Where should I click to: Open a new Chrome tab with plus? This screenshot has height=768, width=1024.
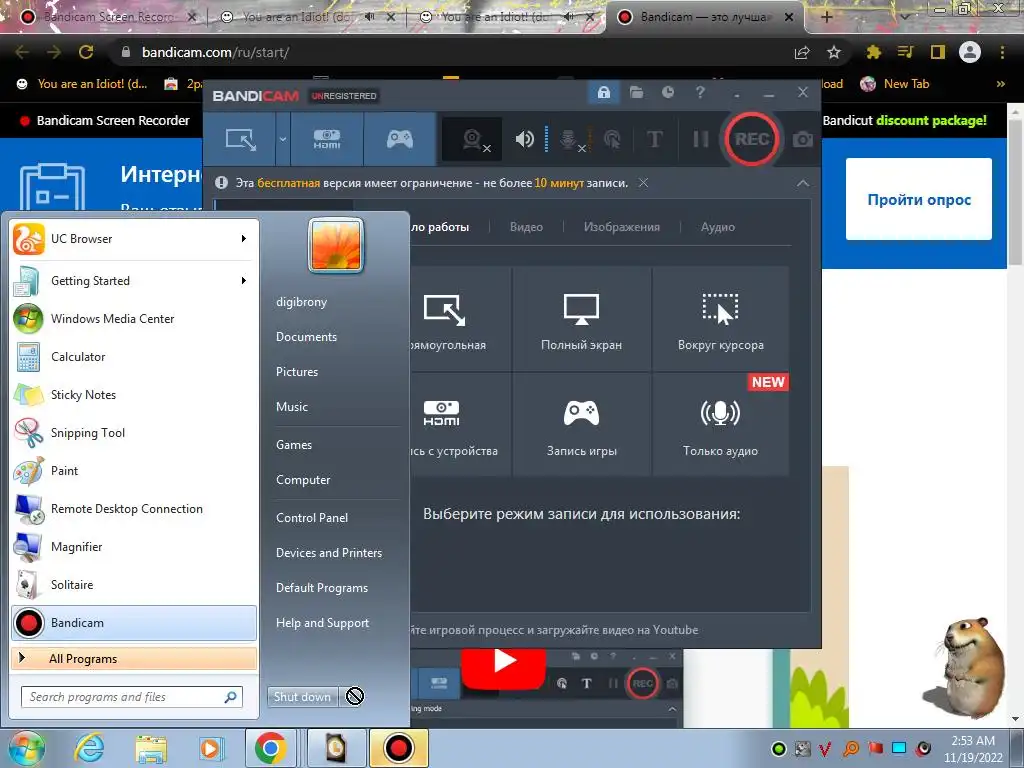826,18
